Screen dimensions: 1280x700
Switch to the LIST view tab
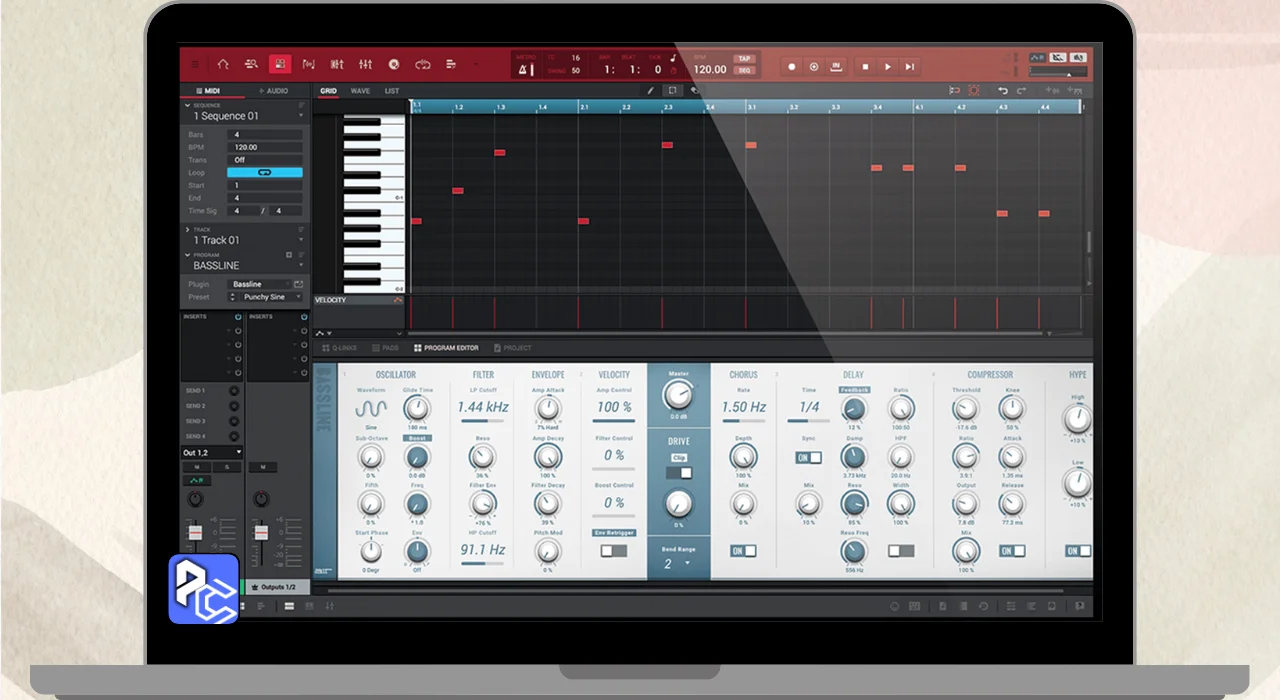click(392, 91)
